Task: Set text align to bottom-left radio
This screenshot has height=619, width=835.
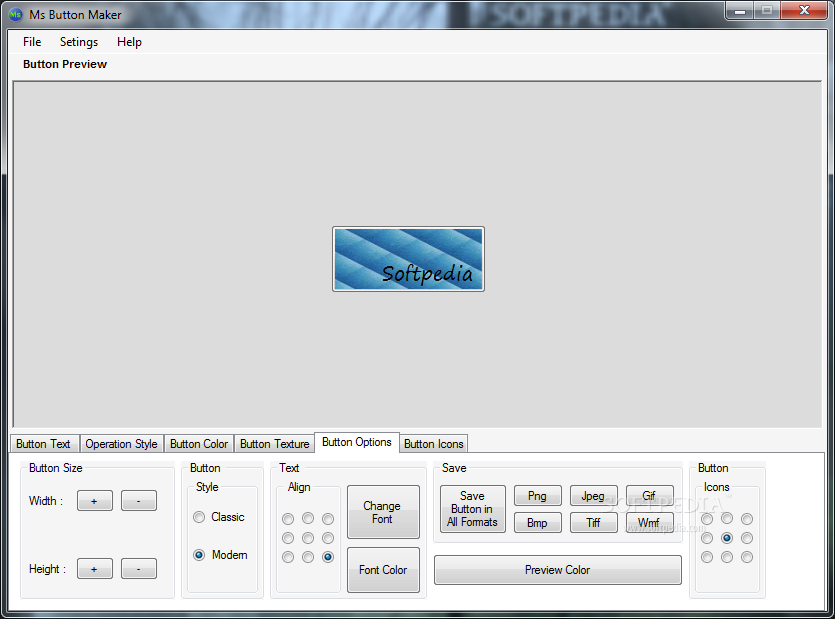Action: (288, 557)
